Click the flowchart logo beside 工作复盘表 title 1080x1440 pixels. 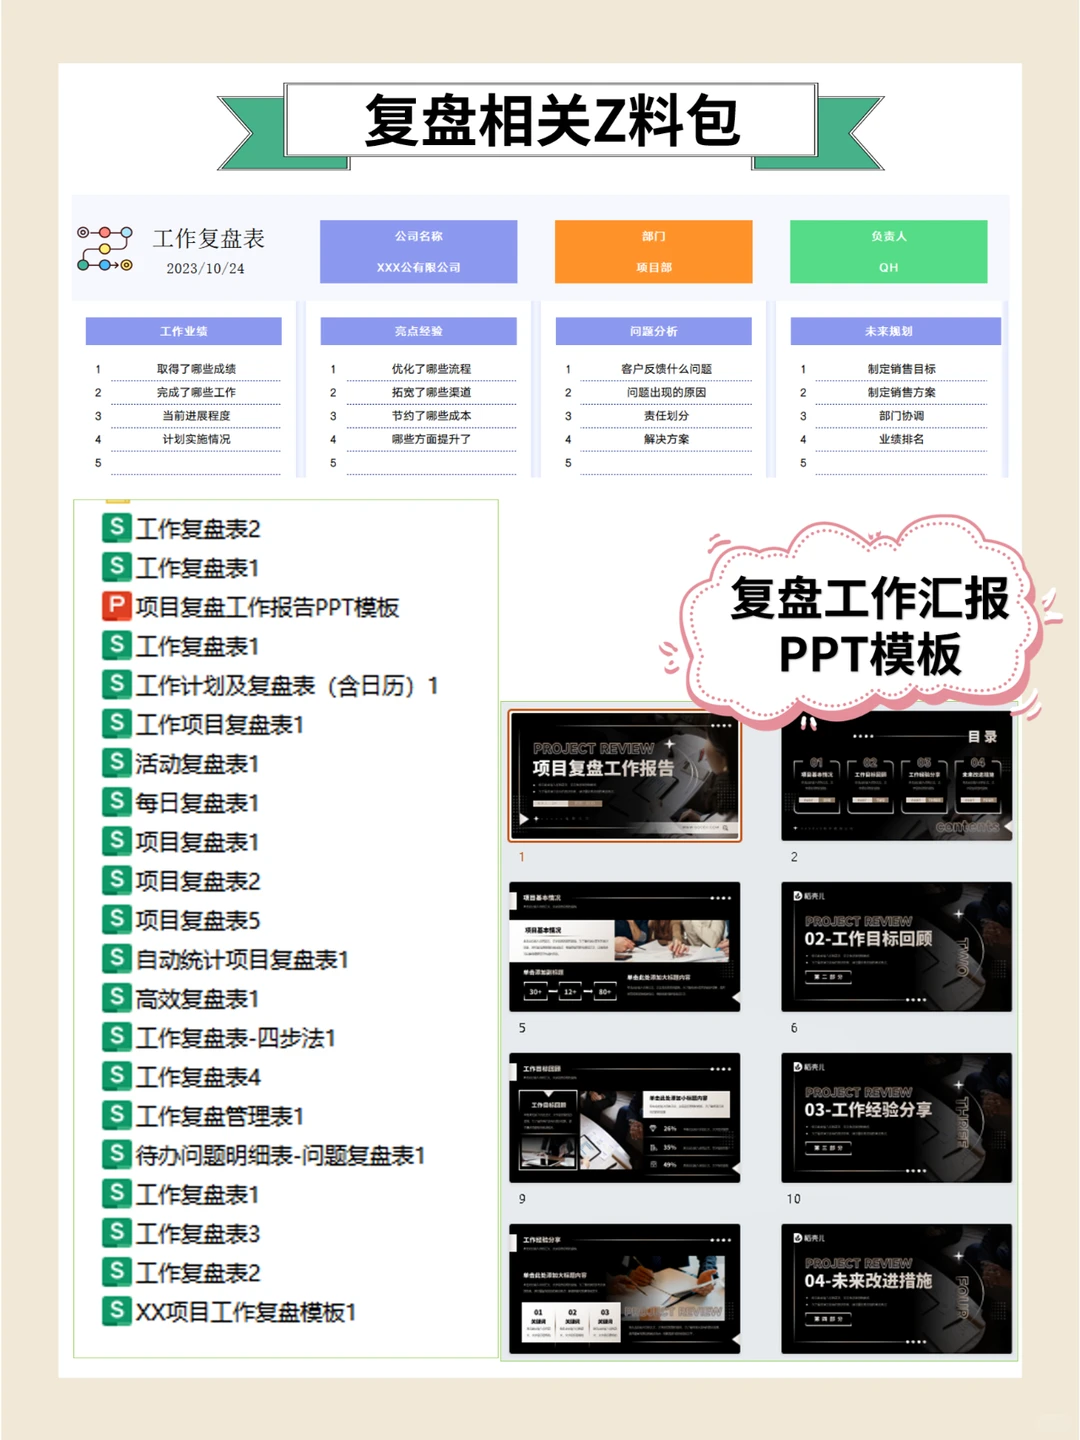[x=103, y=248]
